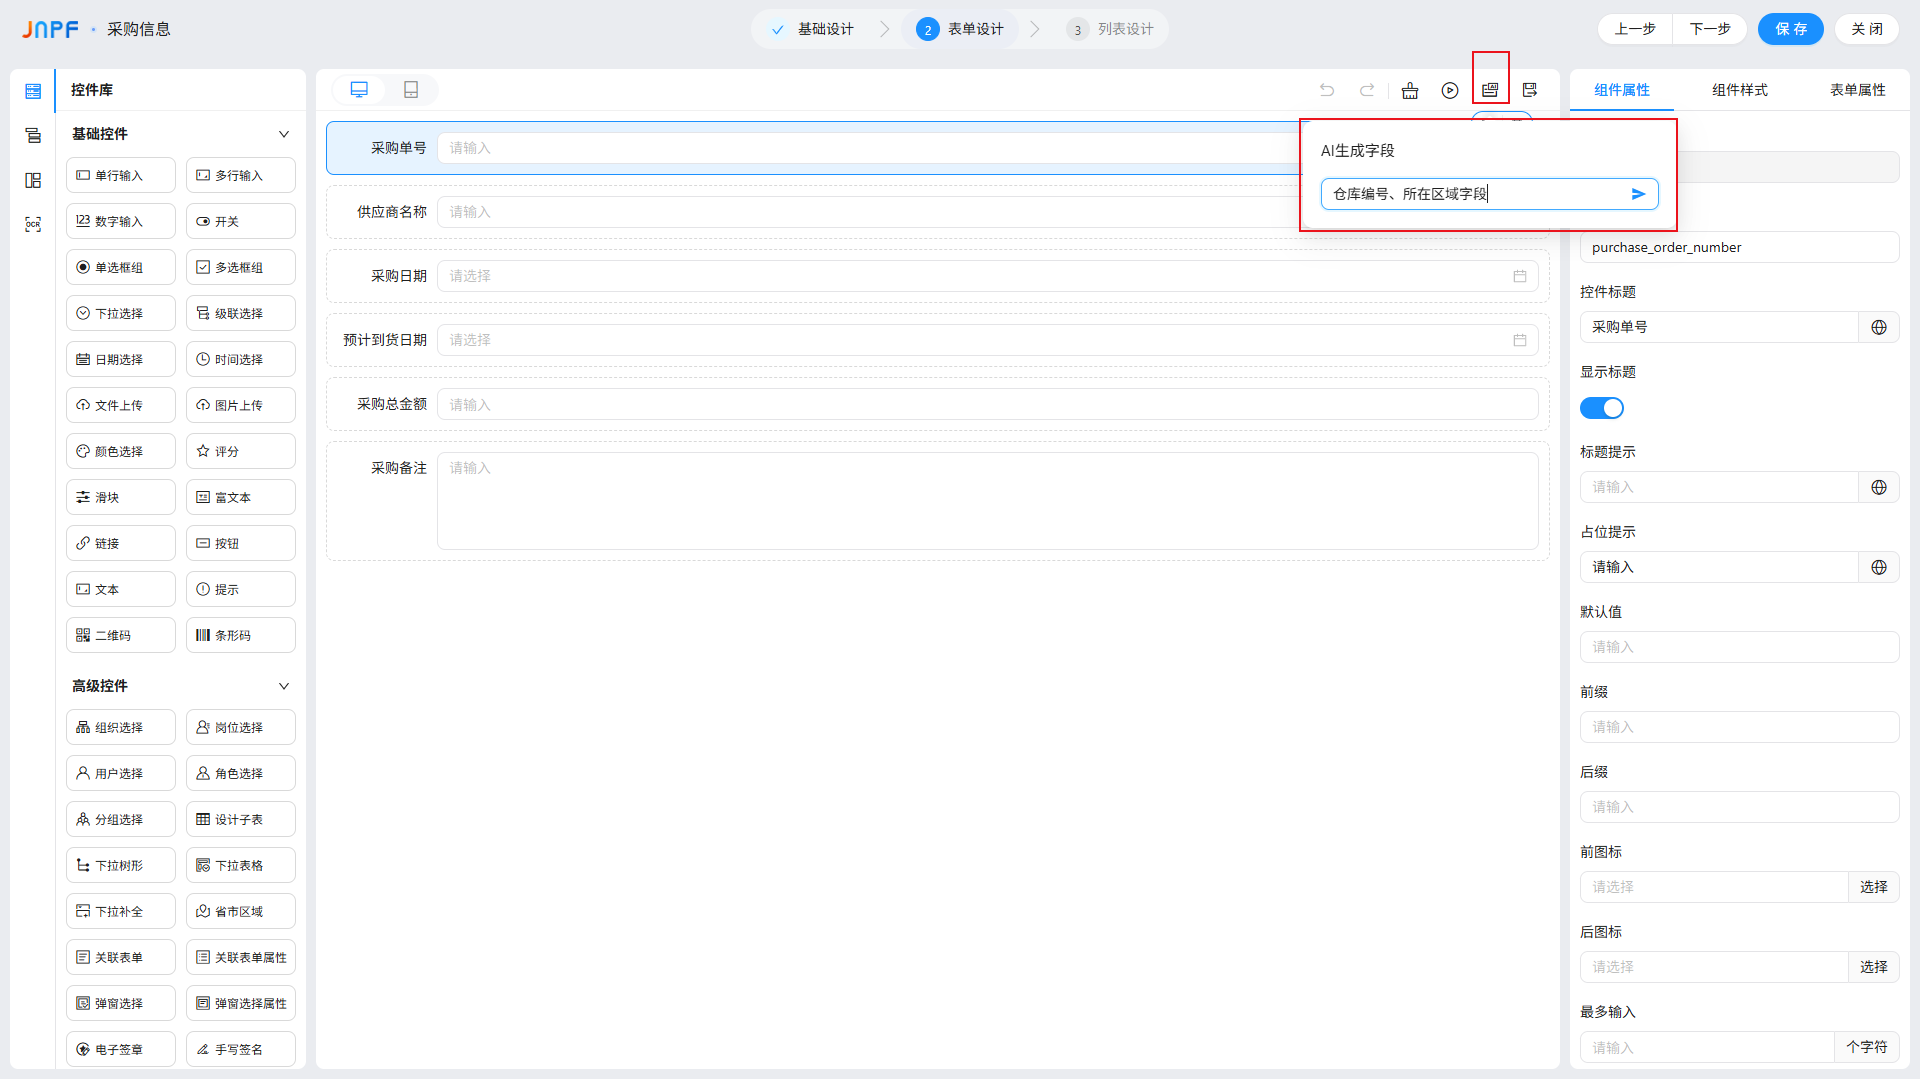This screenshot has width=1920, height=1079.
Task: Click the preview play icon
Action: point(1450,90)
